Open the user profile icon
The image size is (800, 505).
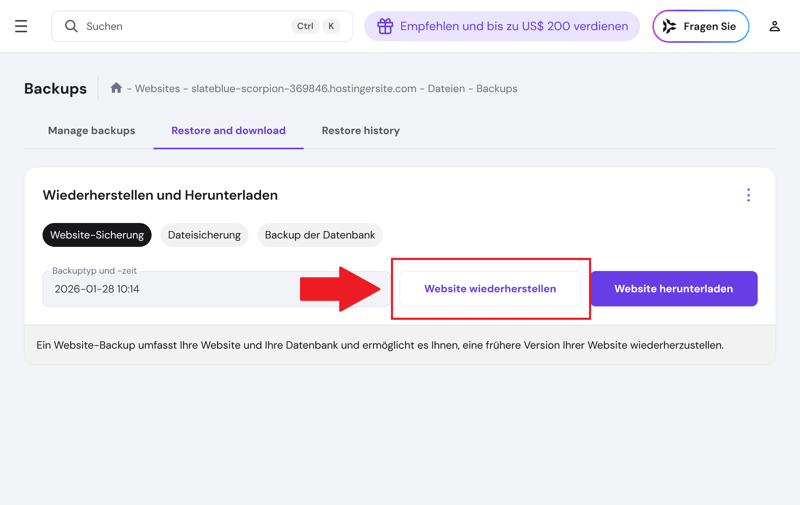[774, 27]
